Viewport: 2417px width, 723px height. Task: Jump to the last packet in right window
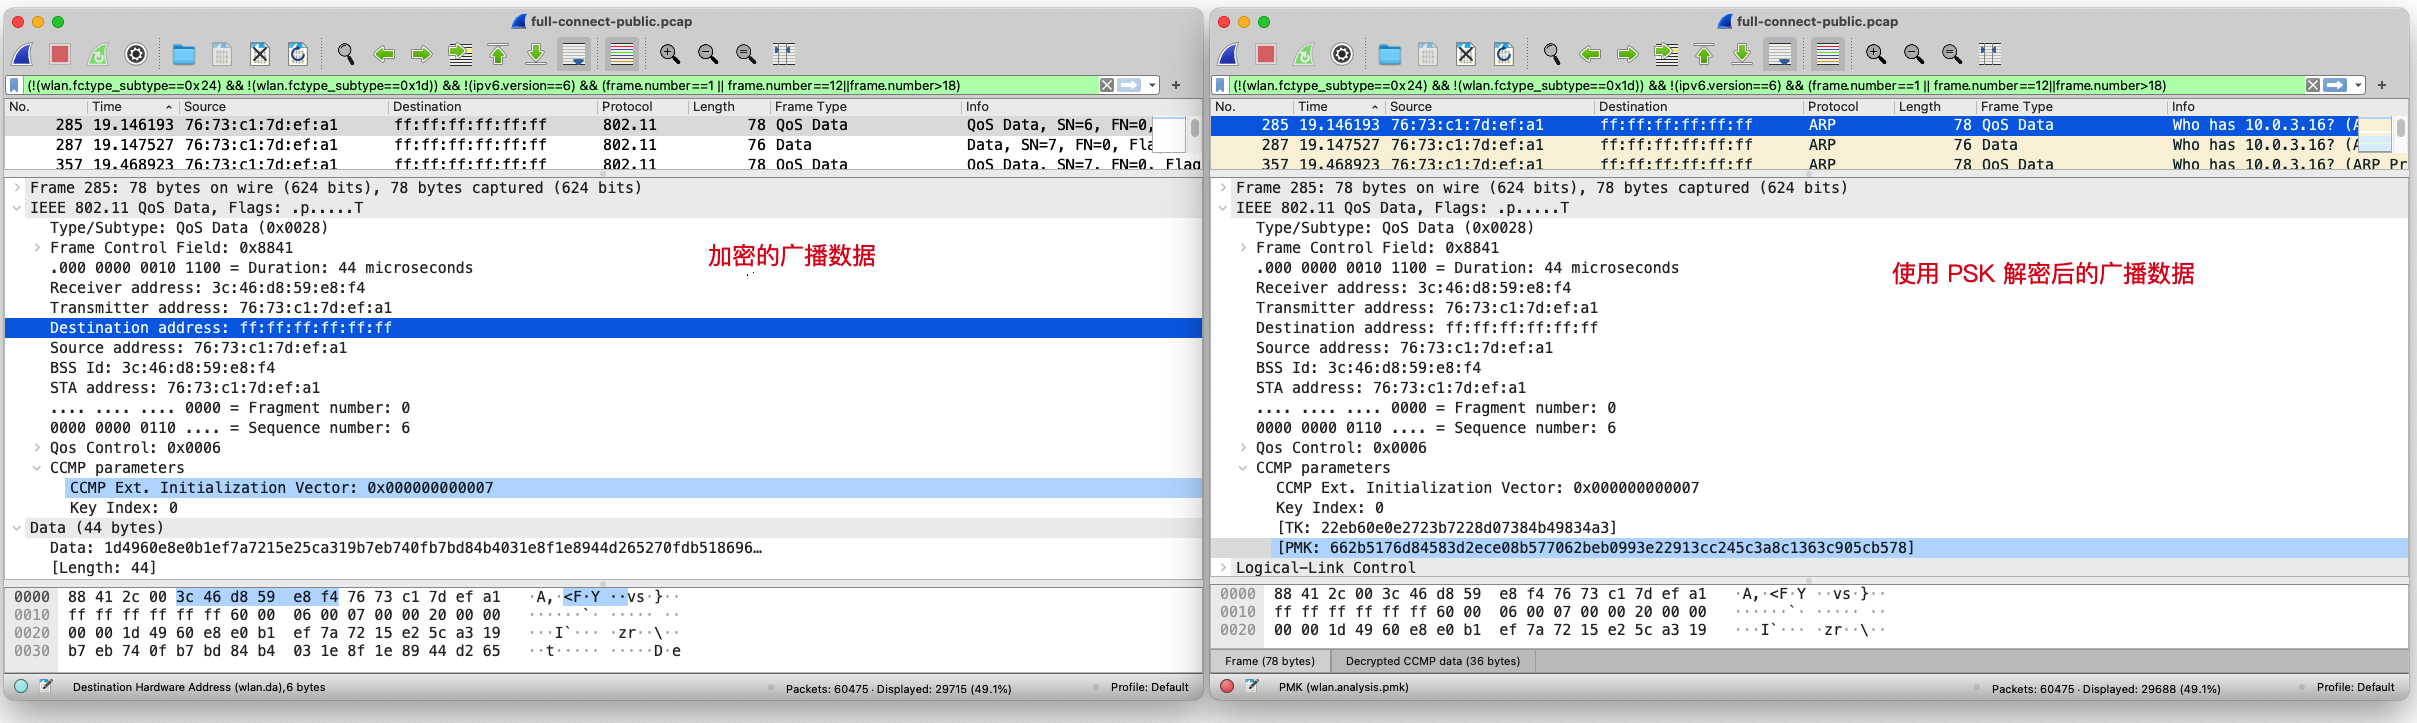point(1741,54)
